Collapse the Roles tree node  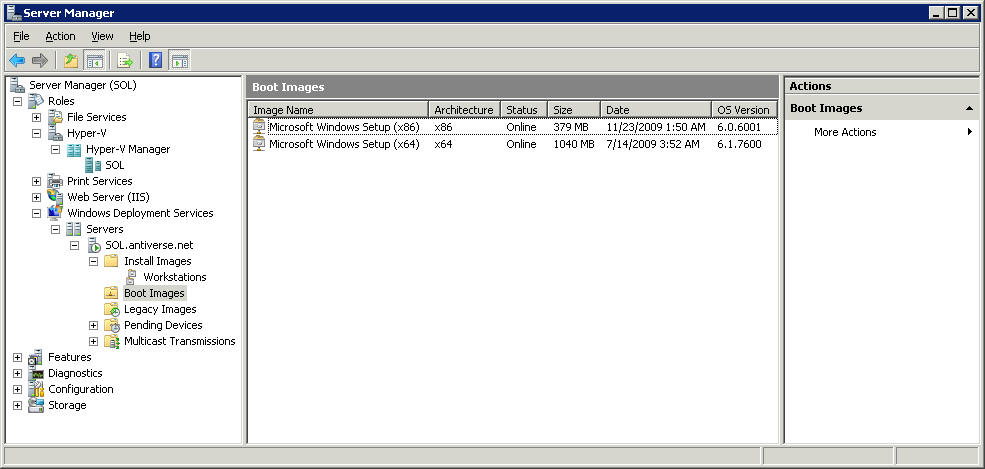click(x=18, y=101)
